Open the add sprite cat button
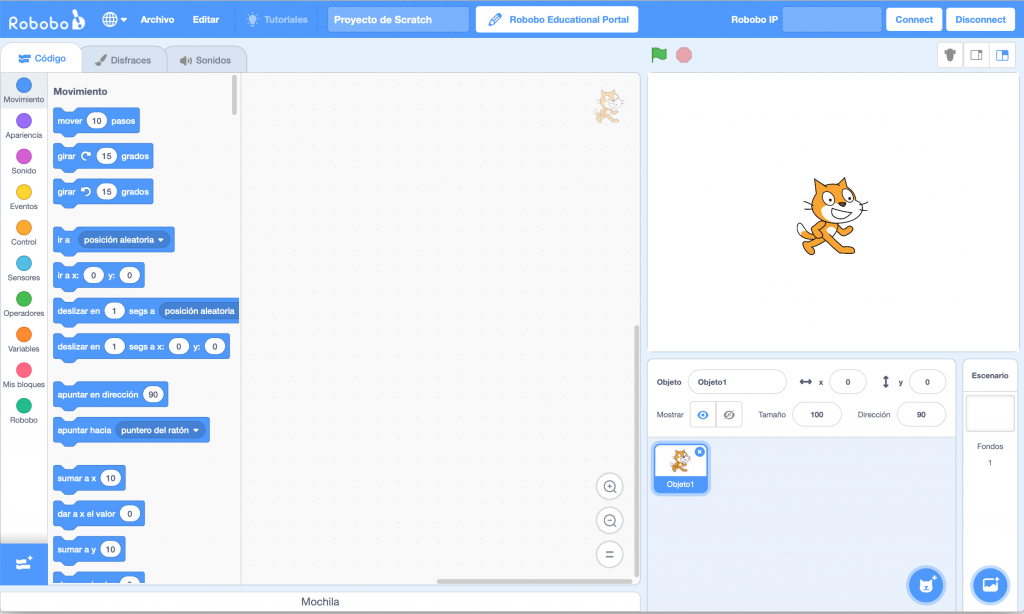 pos(925,584)
